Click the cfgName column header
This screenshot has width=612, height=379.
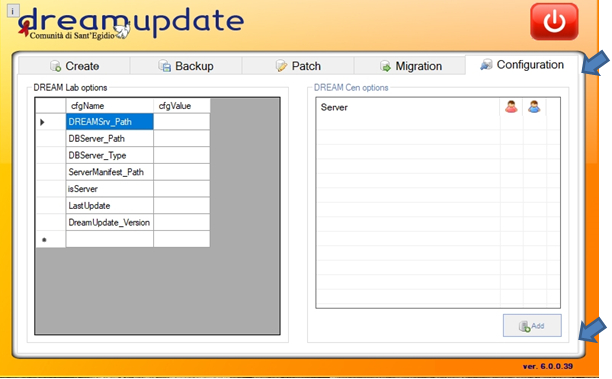click(x=110, y=106)
